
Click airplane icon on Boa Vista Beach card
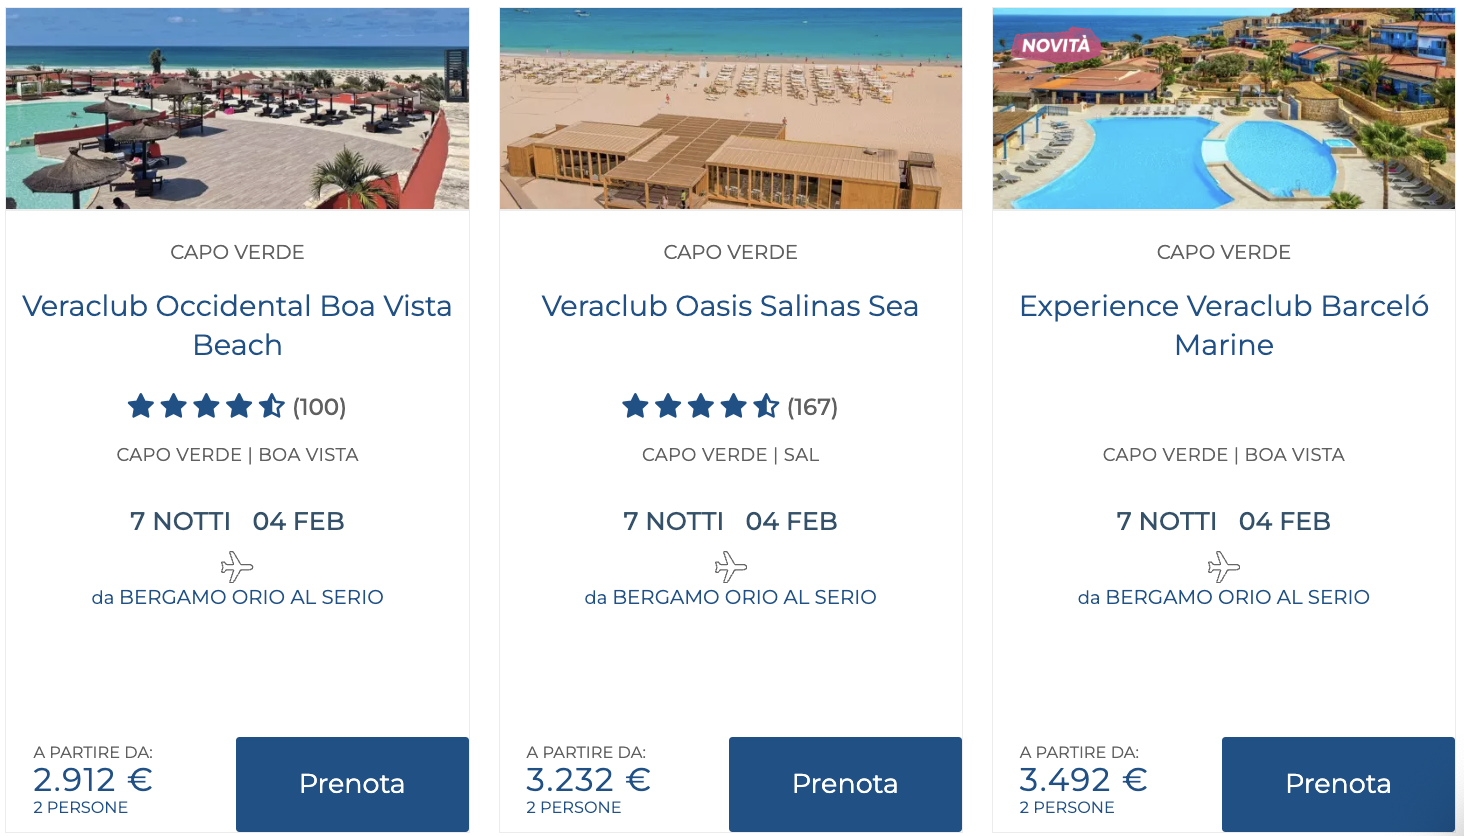237,567
